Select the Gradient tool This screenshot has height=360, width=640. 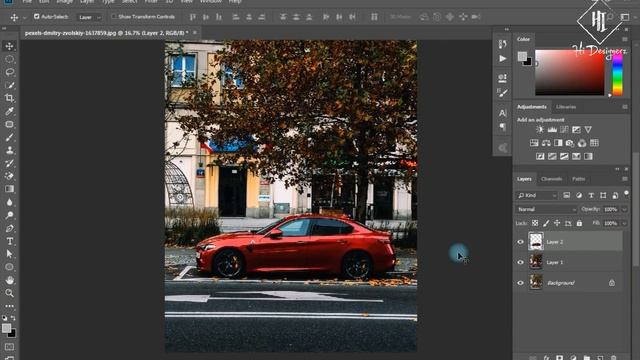point(9,189)
